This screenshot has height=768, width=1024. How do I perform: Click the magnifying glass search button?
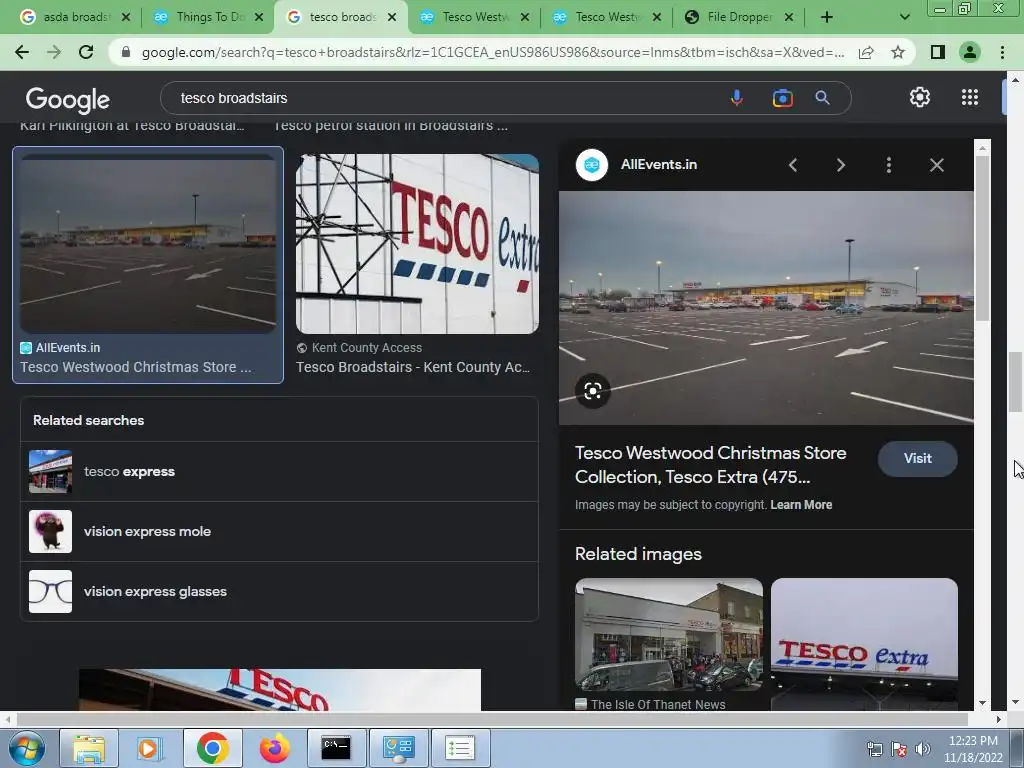pos(822,98)
